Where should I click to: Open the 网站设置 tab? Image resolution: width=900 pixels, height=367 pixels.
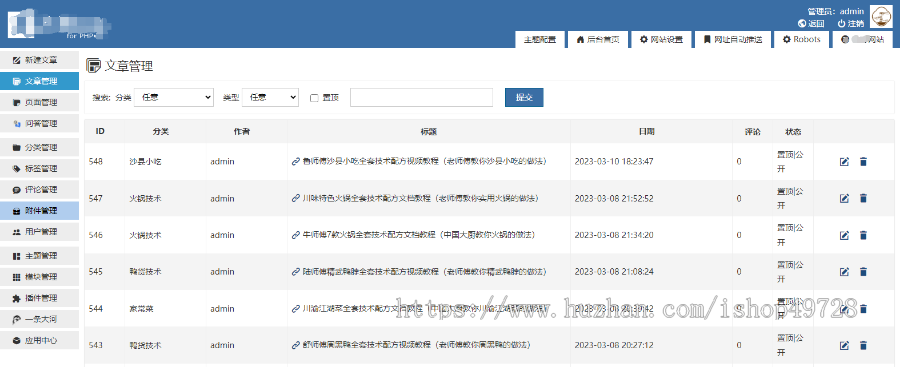(x=661, y=40)
